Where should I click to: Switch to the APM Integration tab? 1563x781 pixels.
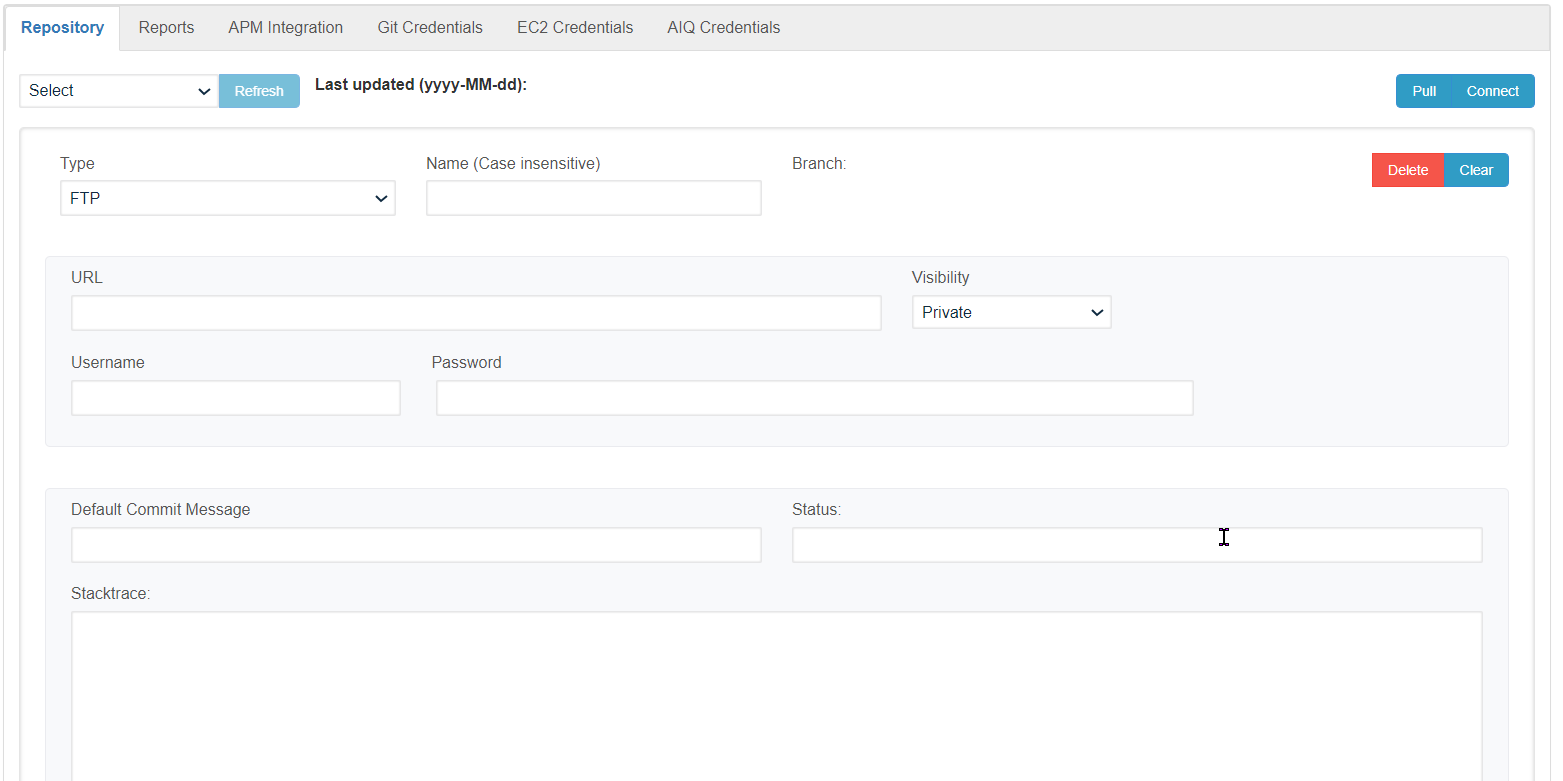click(285, 27)
